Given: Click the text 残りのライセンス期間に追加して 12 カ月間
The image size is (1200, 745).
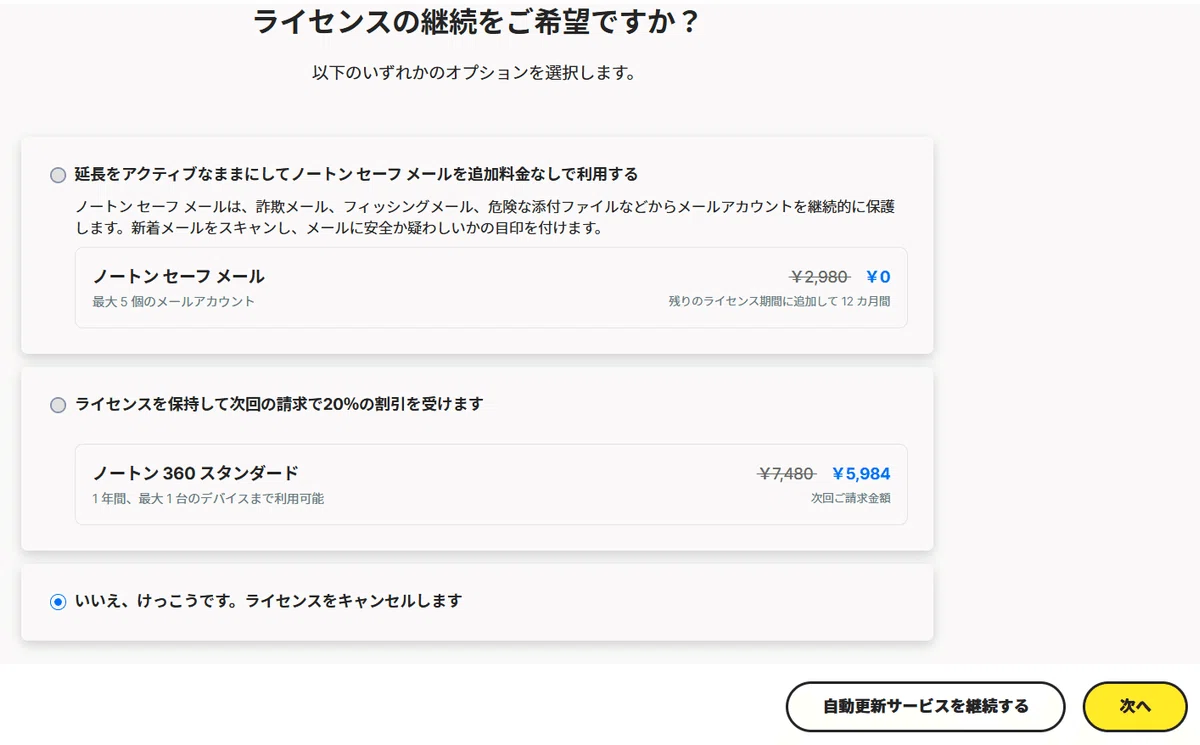Looking at the screenshot, I should click(780, 301).
